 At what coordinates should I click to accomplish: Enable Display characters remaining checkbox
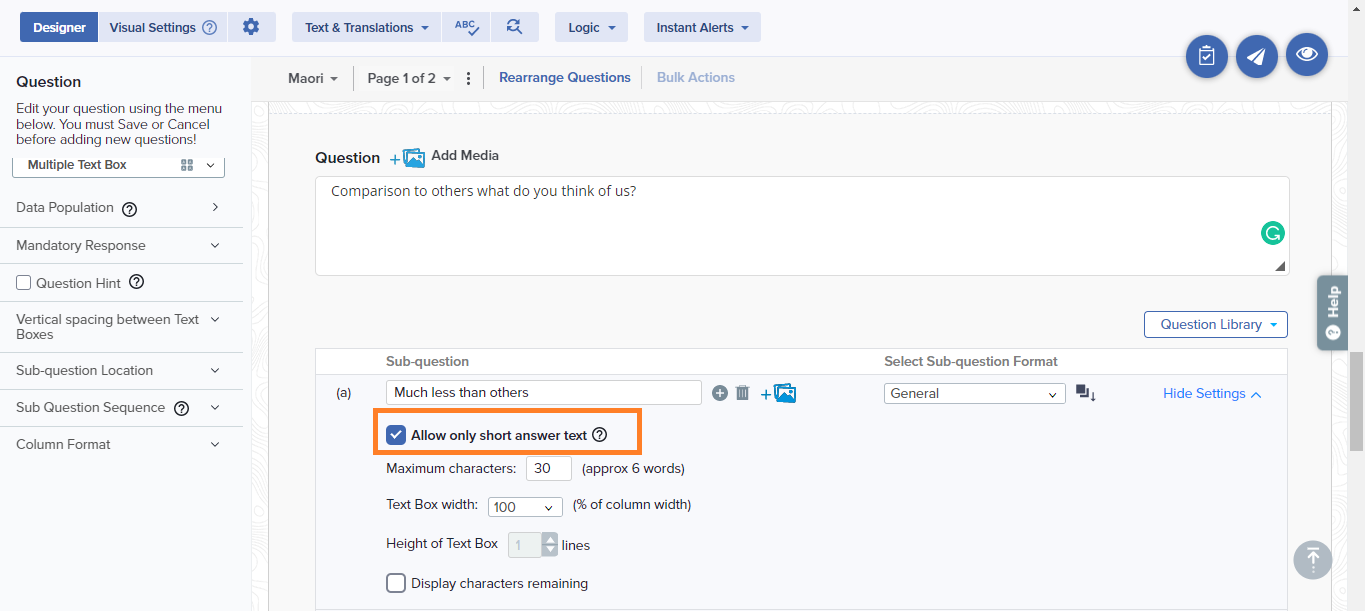tap(396, 583)
